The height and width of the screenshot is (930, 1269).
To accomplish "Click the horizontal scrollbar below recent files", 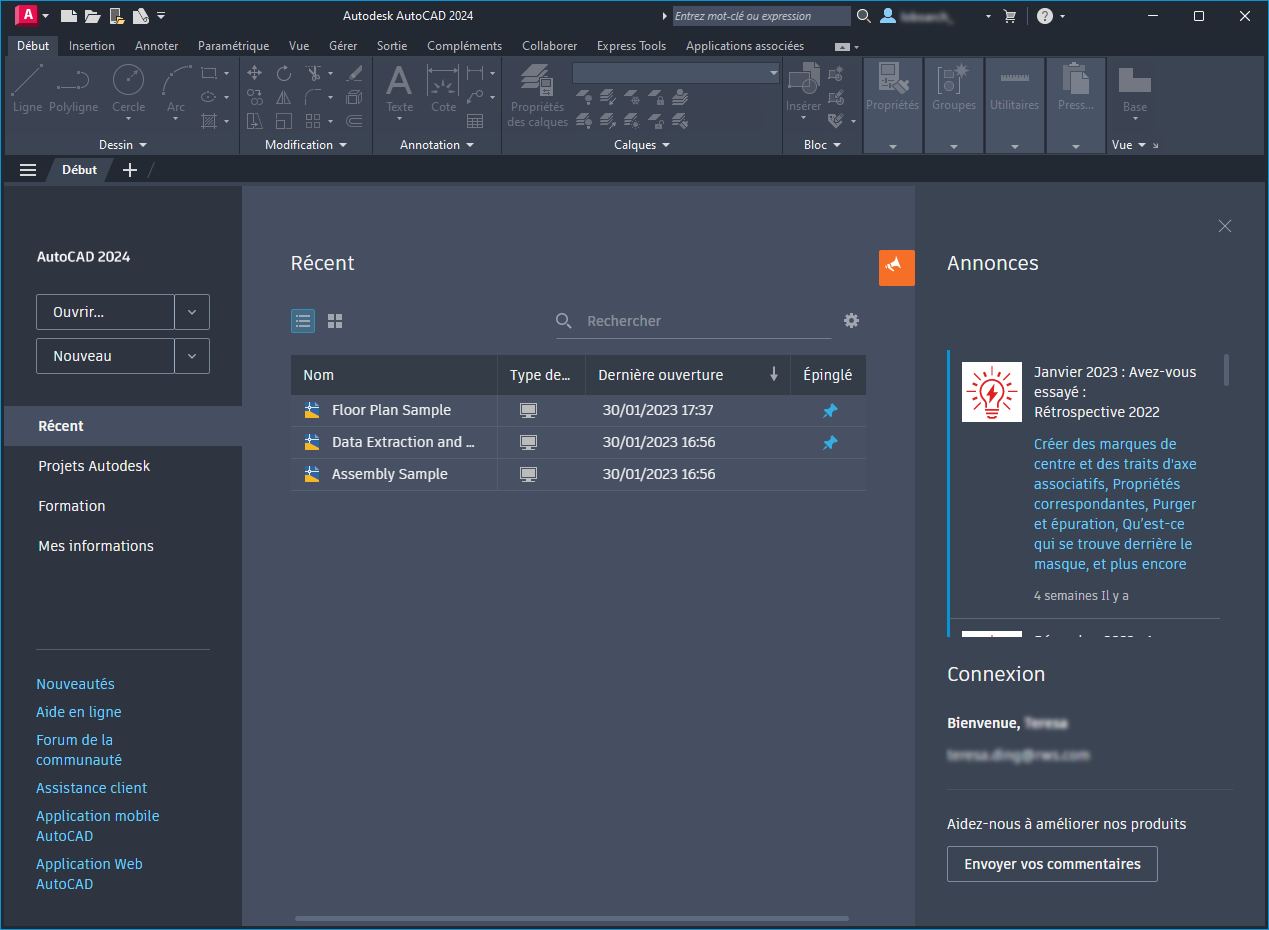I will click(572, 918).
